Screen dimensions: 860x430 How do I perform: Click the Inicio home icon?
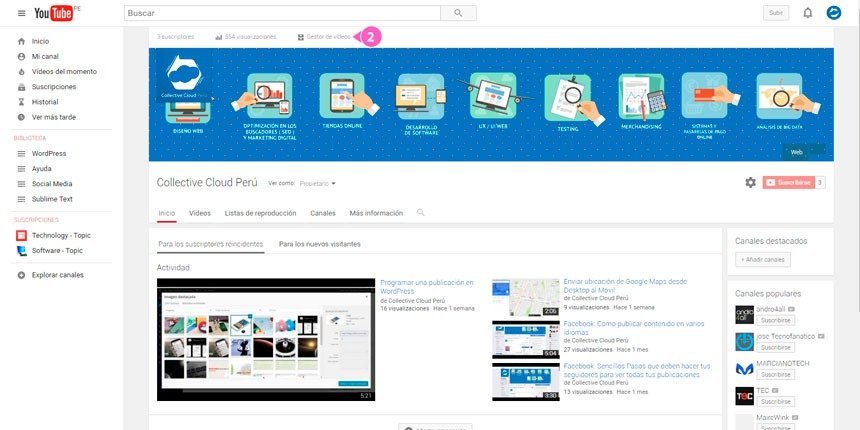click(21, 41)
